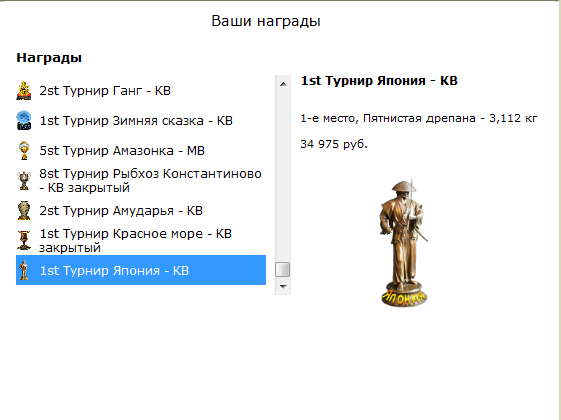Click '1-е место, Пятнистая дрепана - 3,112 кг'

point(419,118)
